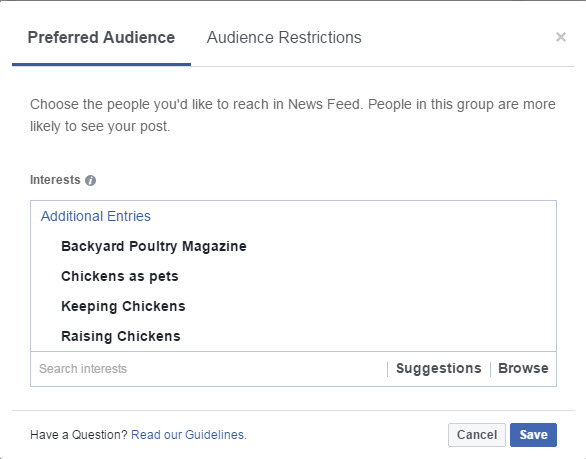Select the Preferred Audience tab
Viewport: 586px width, 459px height.
101,37
